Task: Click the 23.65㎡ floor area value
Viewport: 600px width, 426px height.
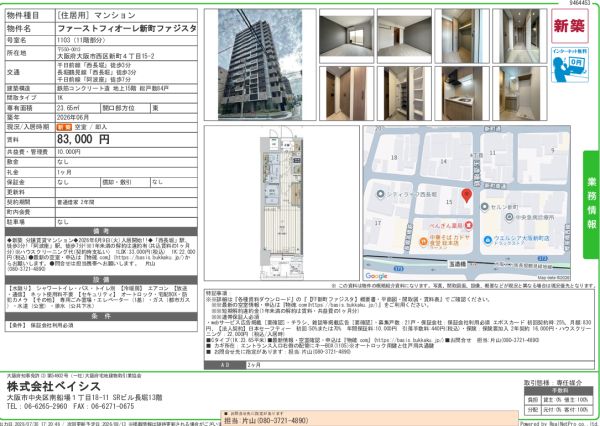Action: pos(68,108)
